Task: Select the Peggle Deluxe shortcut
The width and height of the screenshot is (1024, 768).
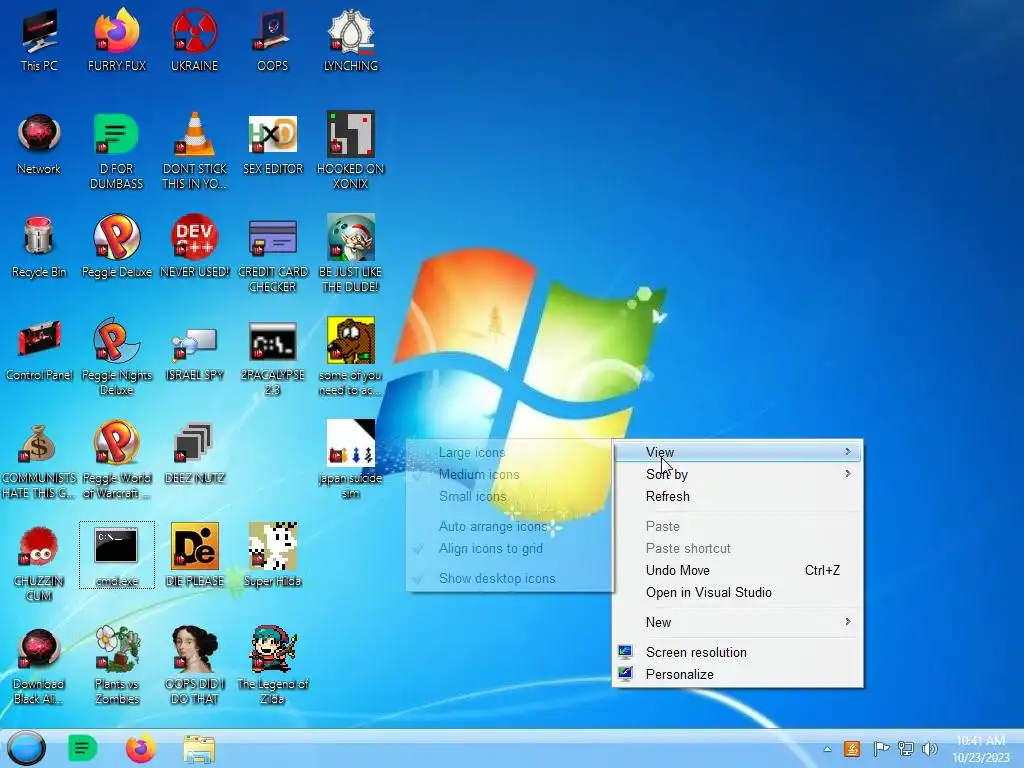Action: point(117,246)
